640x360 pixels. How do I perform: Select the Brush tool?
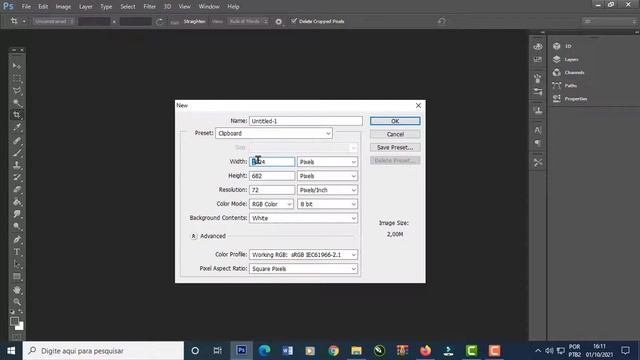(x=17, y=153)
